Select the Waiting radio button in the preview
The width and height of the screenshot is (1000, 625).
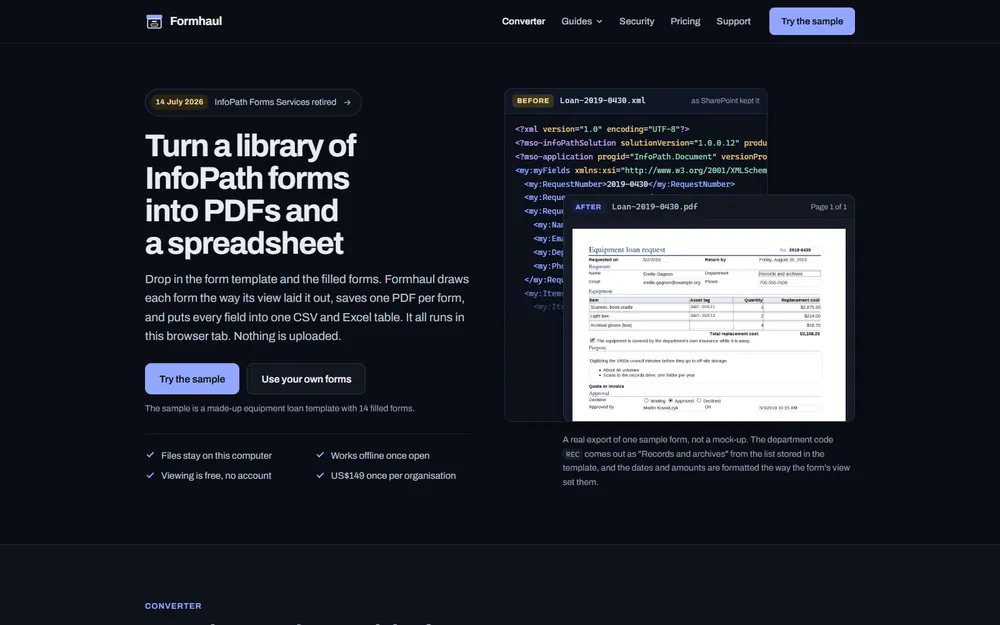646,401
